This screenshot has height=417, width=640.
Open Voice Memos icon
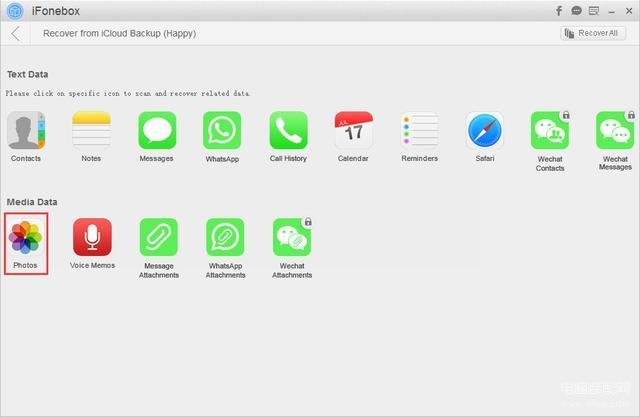pyautogui.click(x=92, y=237)
